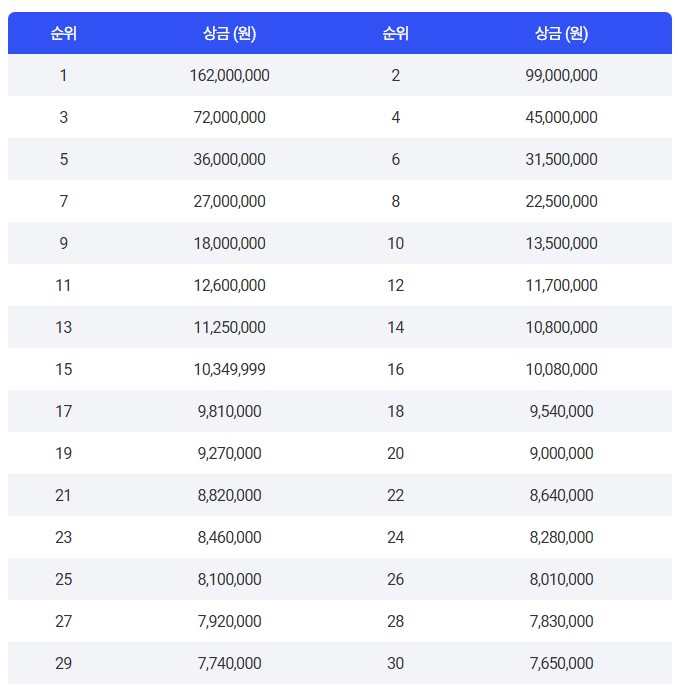Select the 11,700,000 prize cell
678x685 pixels.
(x=561, y=285)
